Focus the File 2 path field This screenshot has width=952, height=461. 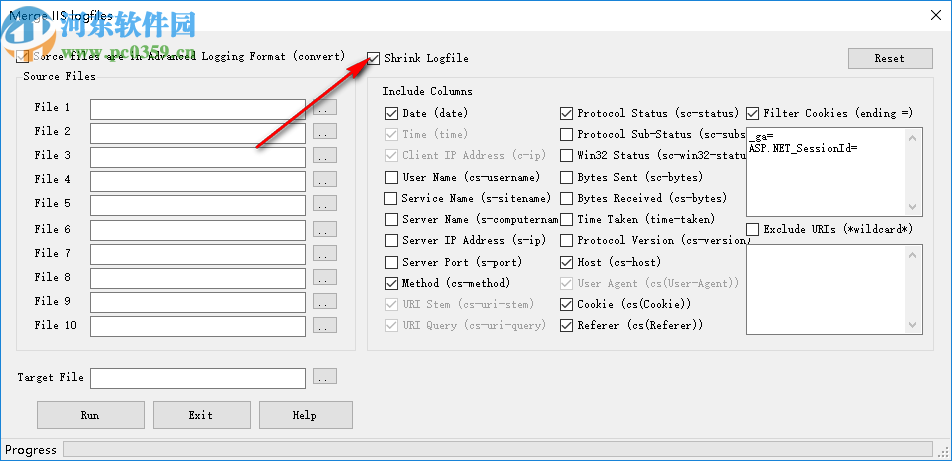click(x=198, y=134)
